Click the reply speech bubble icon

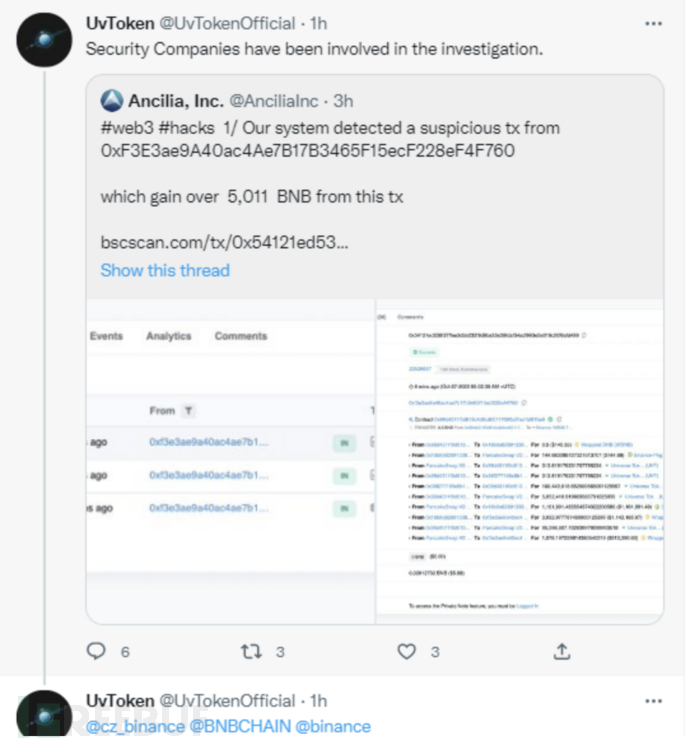96,651
